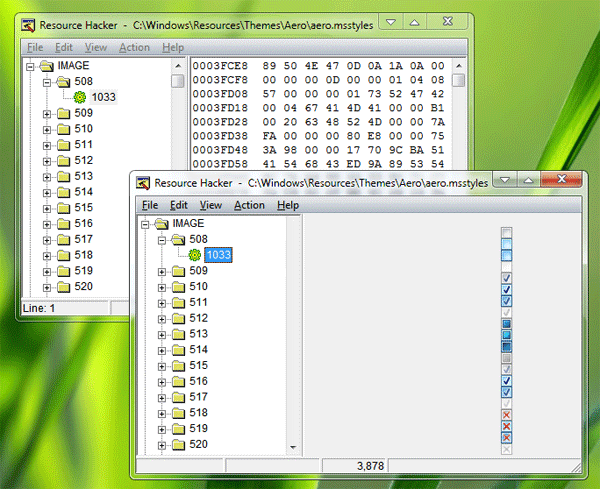Click folder icon of 513 in front window

[x=178, y=334]
